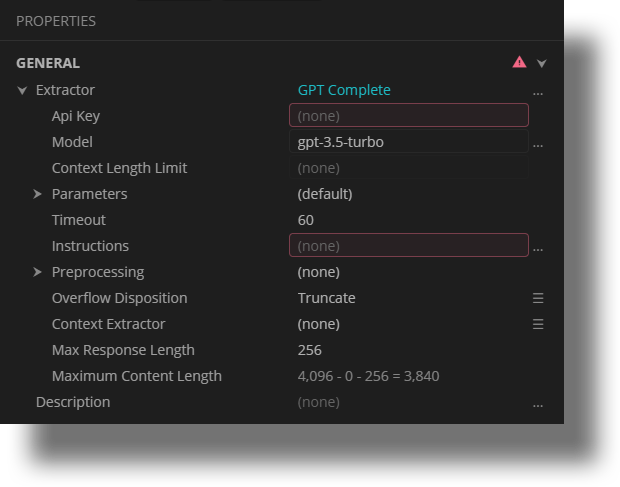Click the GPT Complete extractor link
The width and height of the screenshot is (620, 487).
tap(344, 90)
